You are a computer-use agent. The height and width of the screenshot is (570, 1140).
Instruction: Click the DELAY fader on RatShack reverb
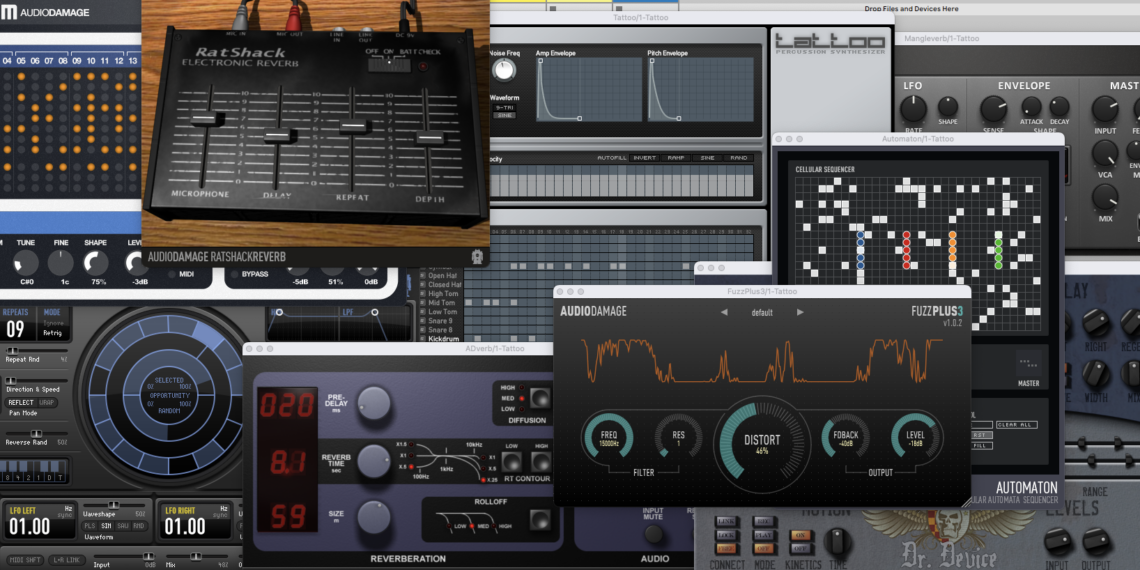[x=280, y=135]
